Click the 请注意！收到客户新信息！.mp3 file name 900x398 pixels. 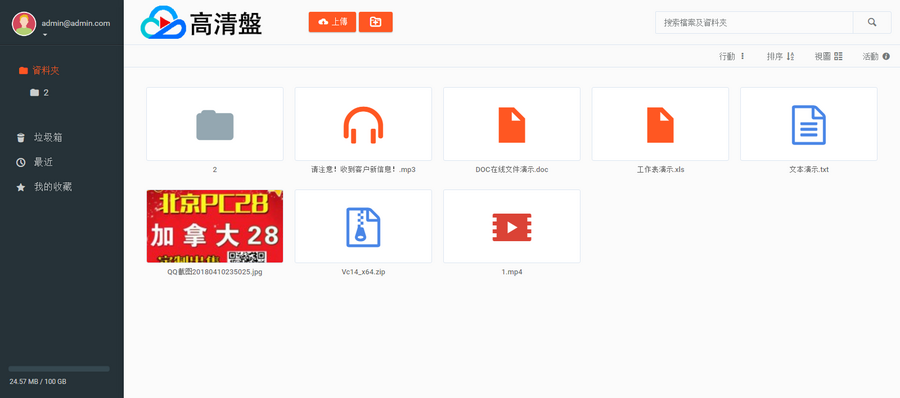363,170
